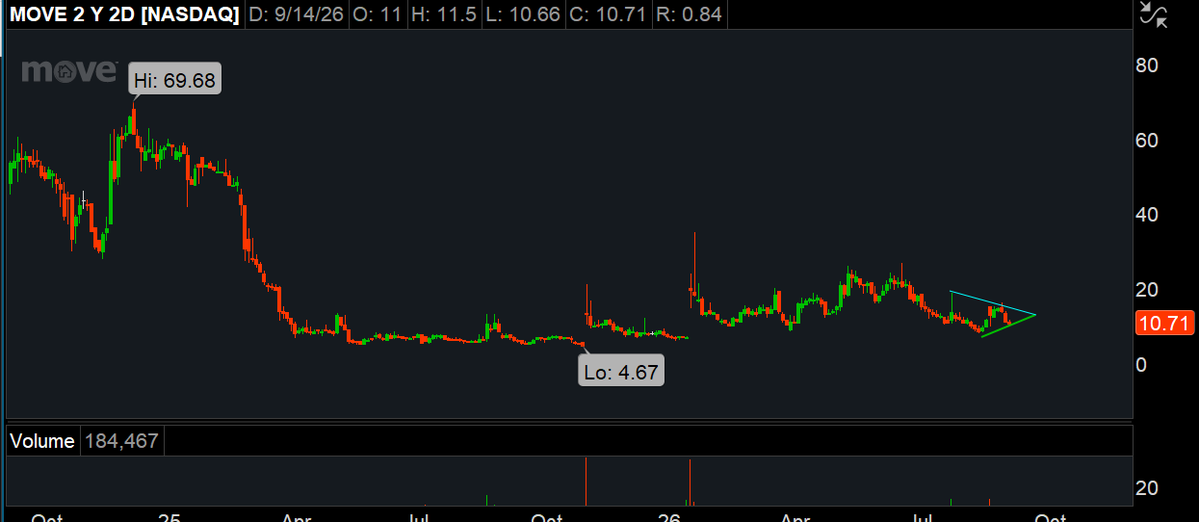Screen dimensions: 1199x522
Task: Click the 26 year label on time axis
Action: pyautogui.click(x=669, y=517)
